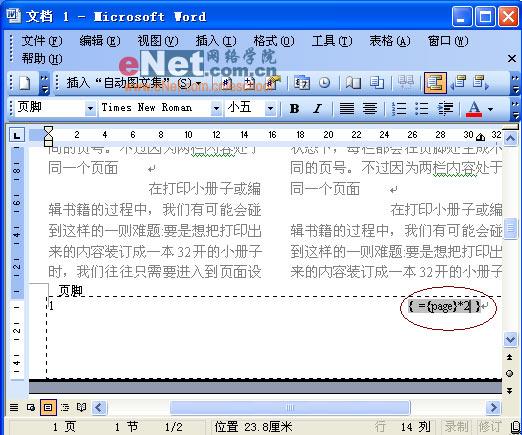
Task: Toggle Show/Hide Document Text icon
Action: 377,83
